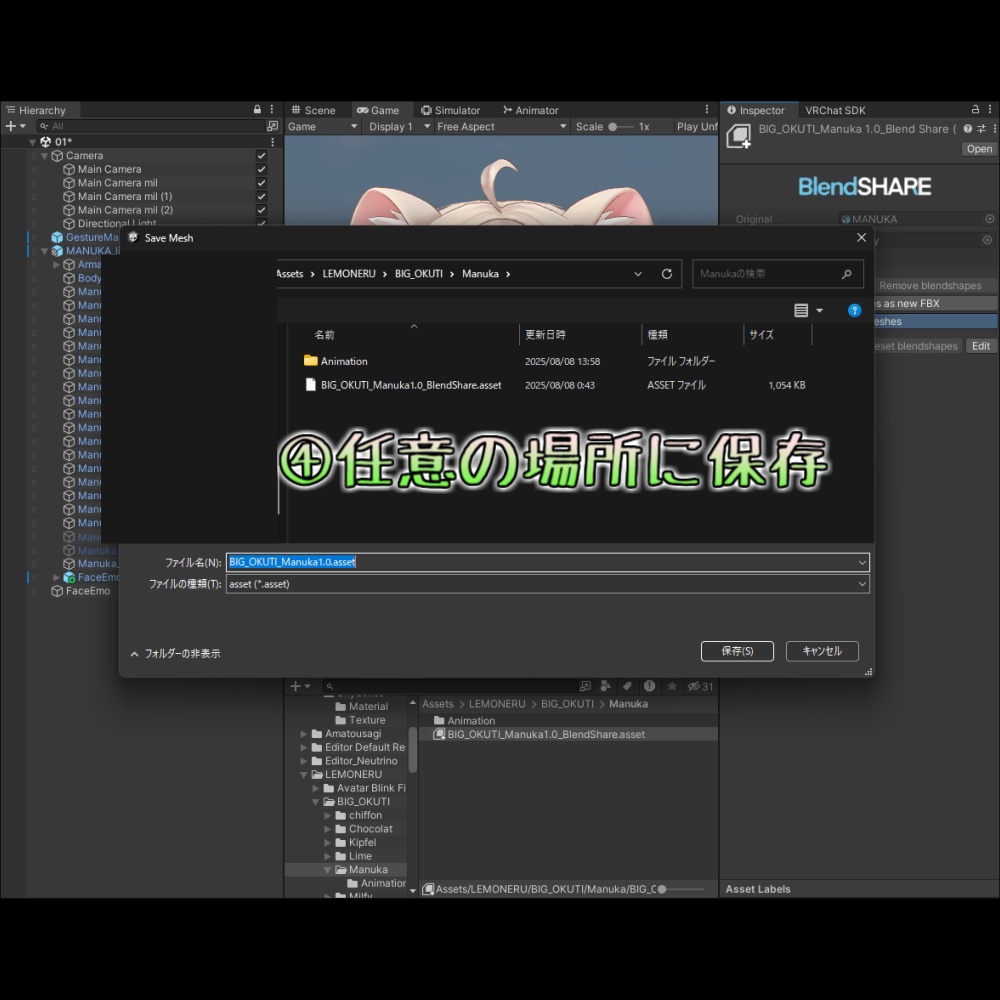Screen dimensions: 1000x1000
Task: Open Inspector preset sliders icon
Action: [x=981, y=129]
